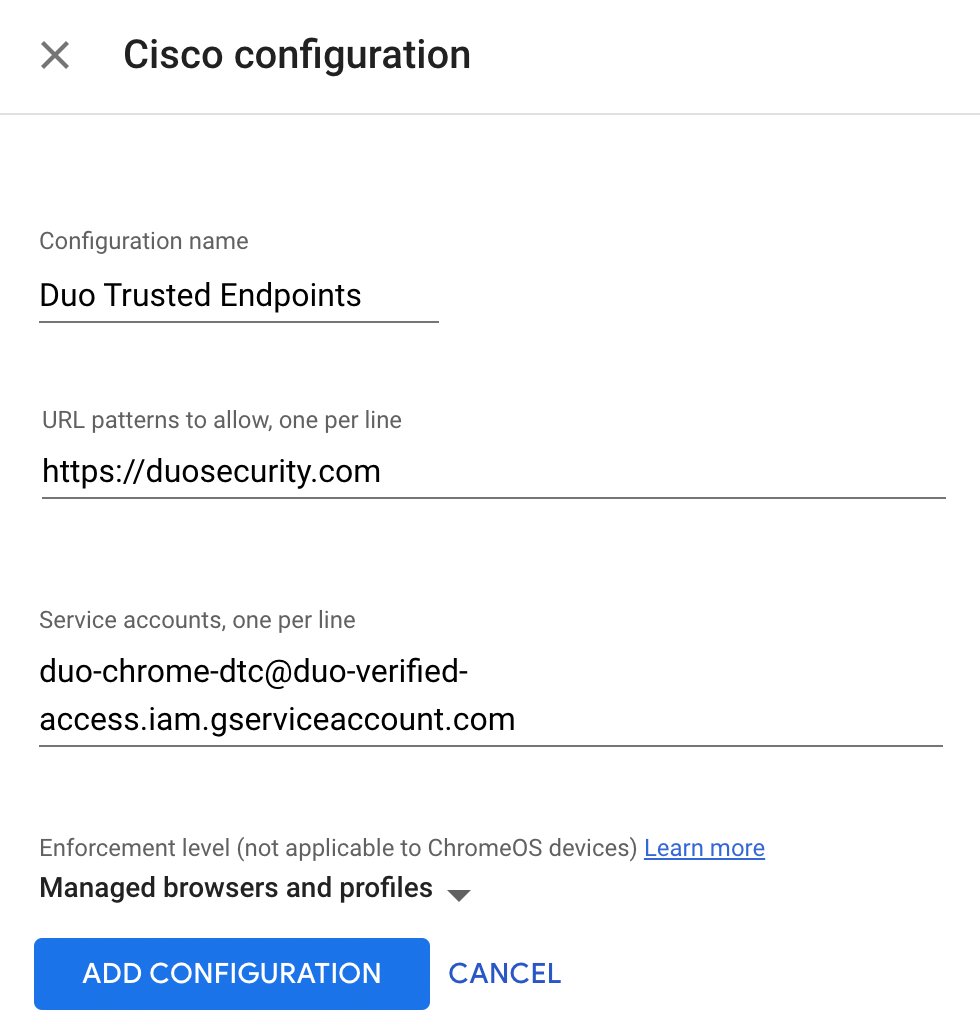Open Managed browsers and profiles dropdown

236,888
